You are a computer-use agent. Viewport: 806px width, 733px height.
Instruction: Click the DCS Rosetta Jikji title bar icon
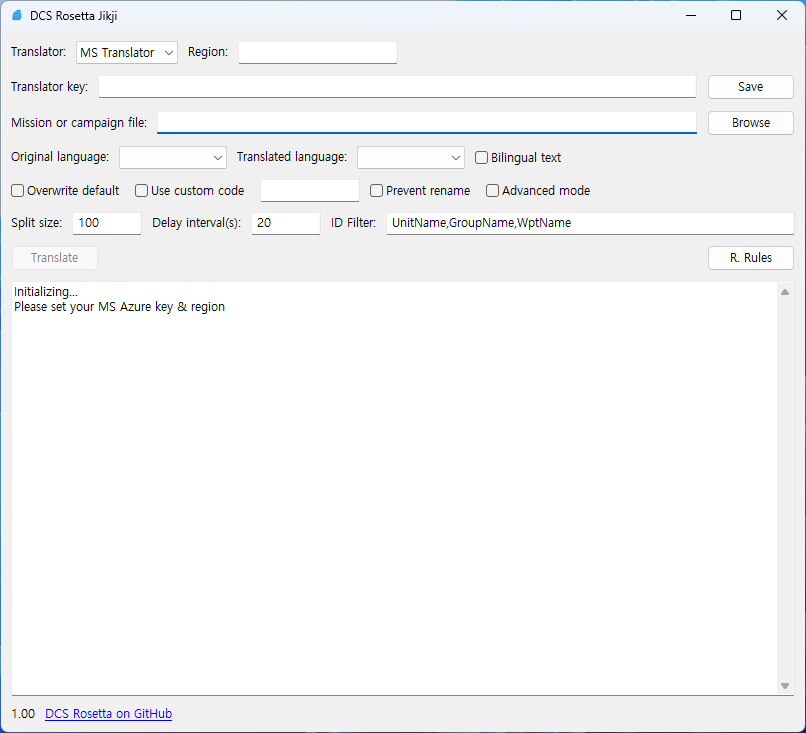[x=16, y=15]
